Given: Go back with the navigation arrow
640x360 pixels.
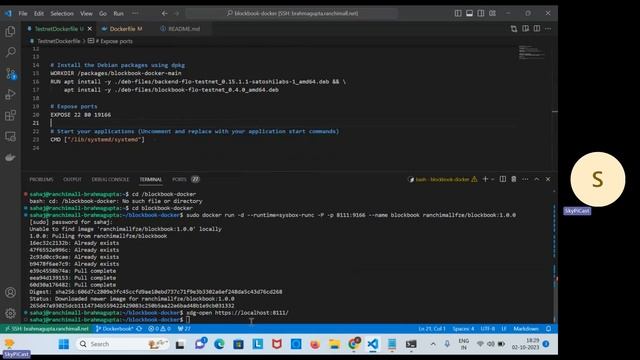Looking at the screenshot, I should point(164,13).
